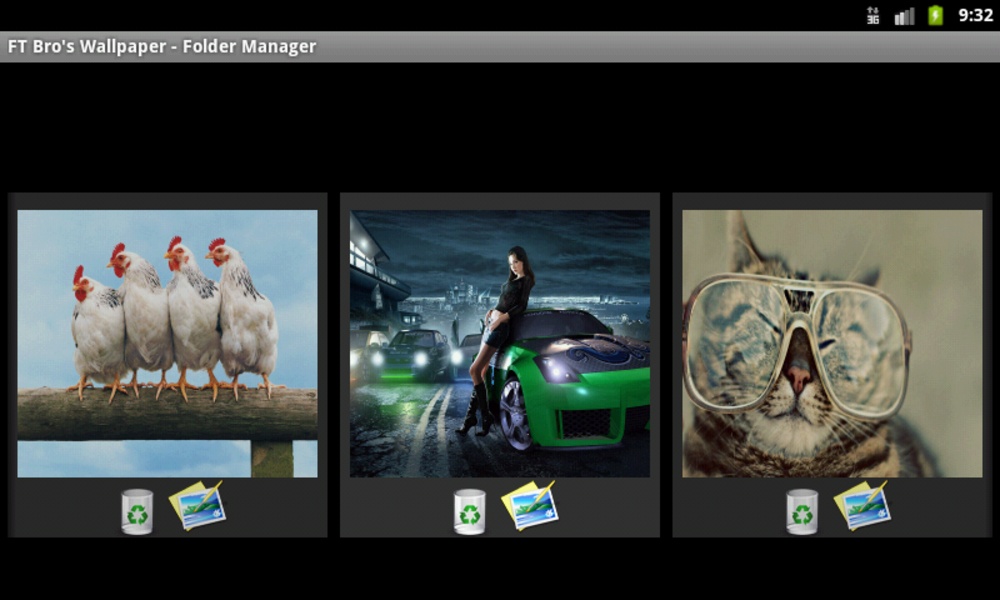Delete the green car wallpaper via recycle bin
Screen dimensions: 1000x600
[469, 511]
